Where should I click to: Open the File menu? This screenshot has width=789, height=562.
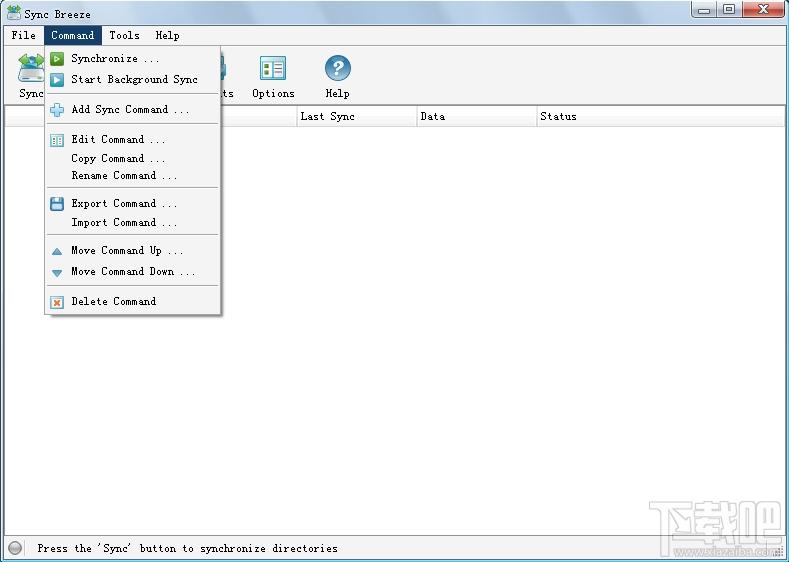click(x=24, y=35)
